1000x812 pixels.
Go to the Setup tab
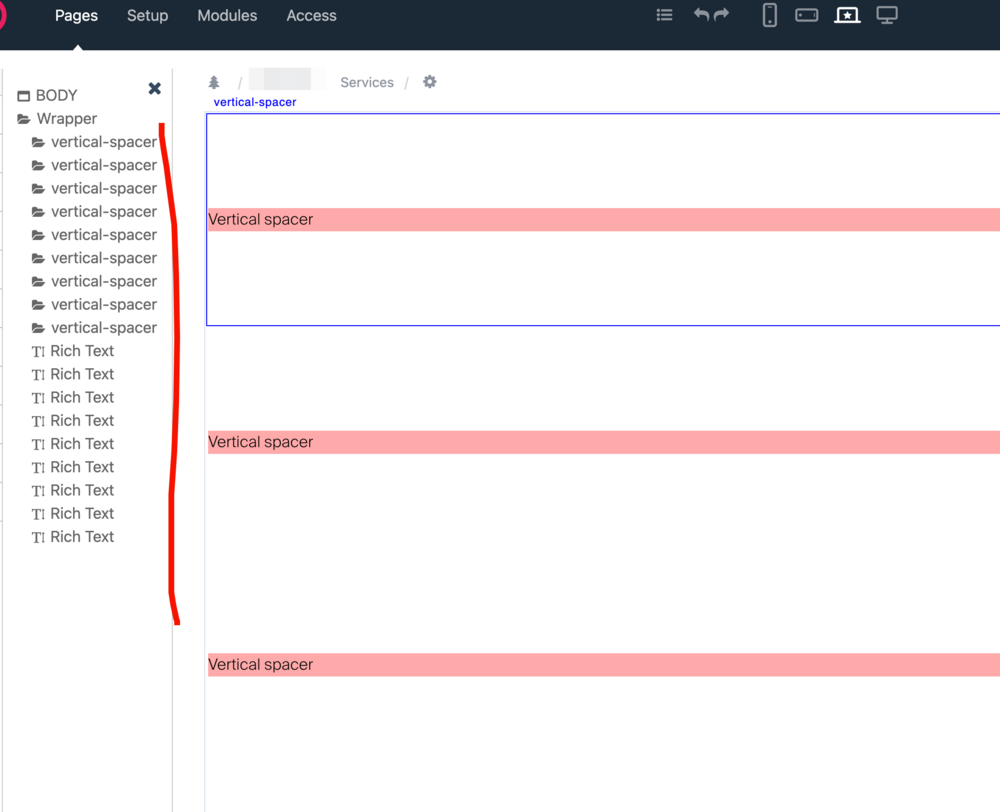(x=147, y=16)
